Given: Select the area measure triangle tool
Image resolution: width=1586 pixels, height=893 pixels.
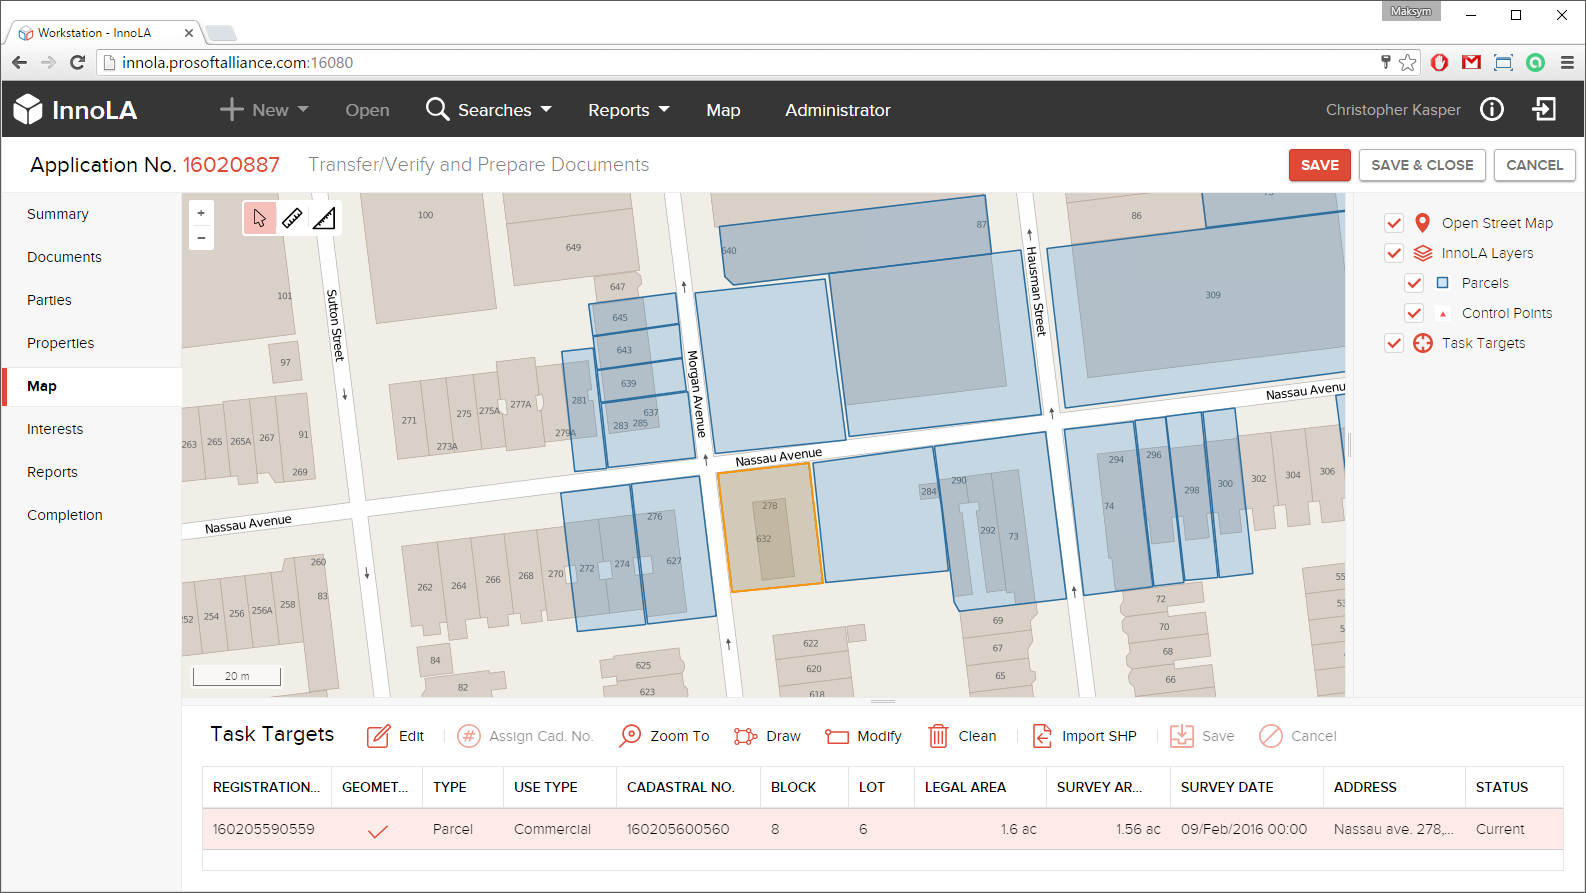Looking at the screenshot, I should coord(324,218).
